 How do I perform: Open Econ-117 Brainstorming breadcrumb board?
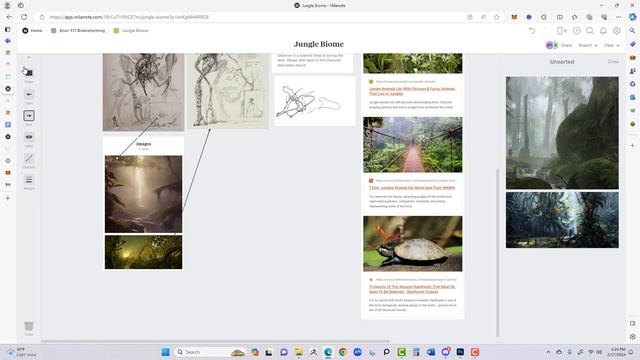78,31
